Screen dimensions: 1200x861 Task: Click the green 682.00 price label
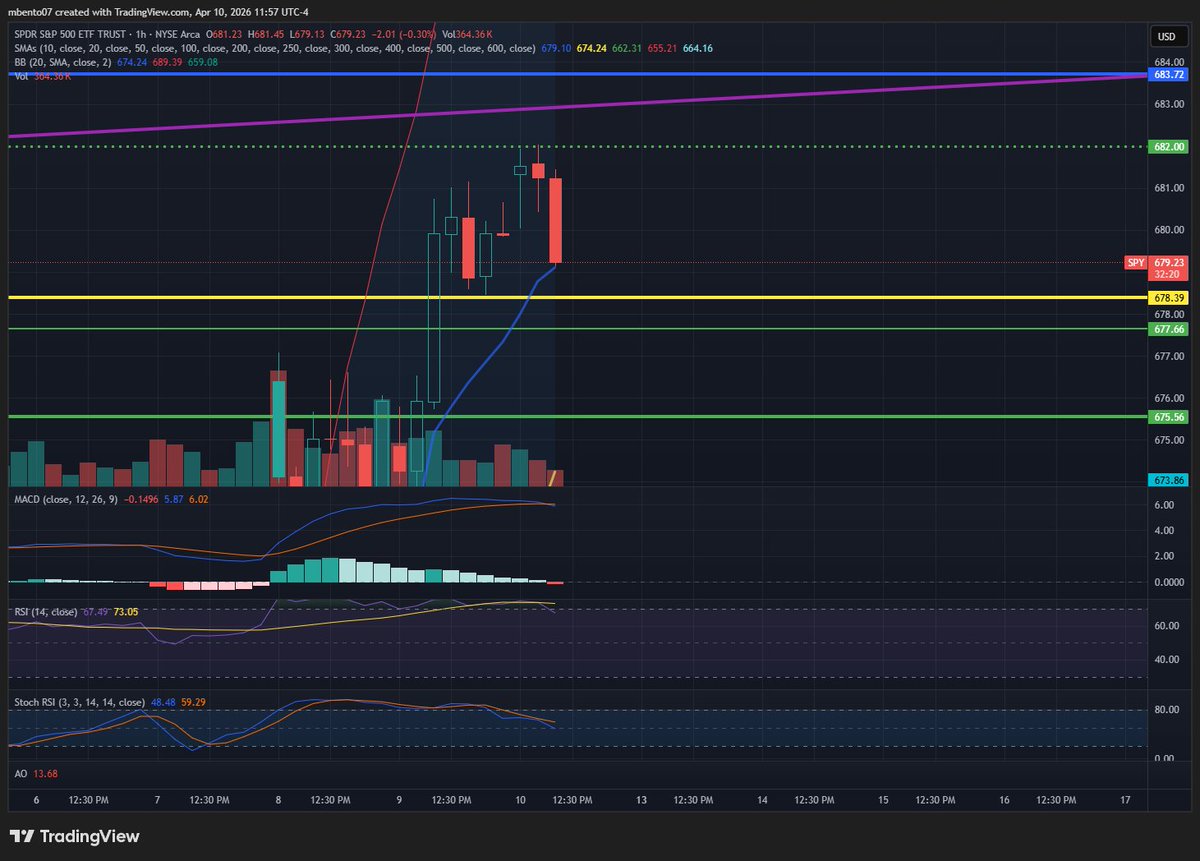point(1169,146)
